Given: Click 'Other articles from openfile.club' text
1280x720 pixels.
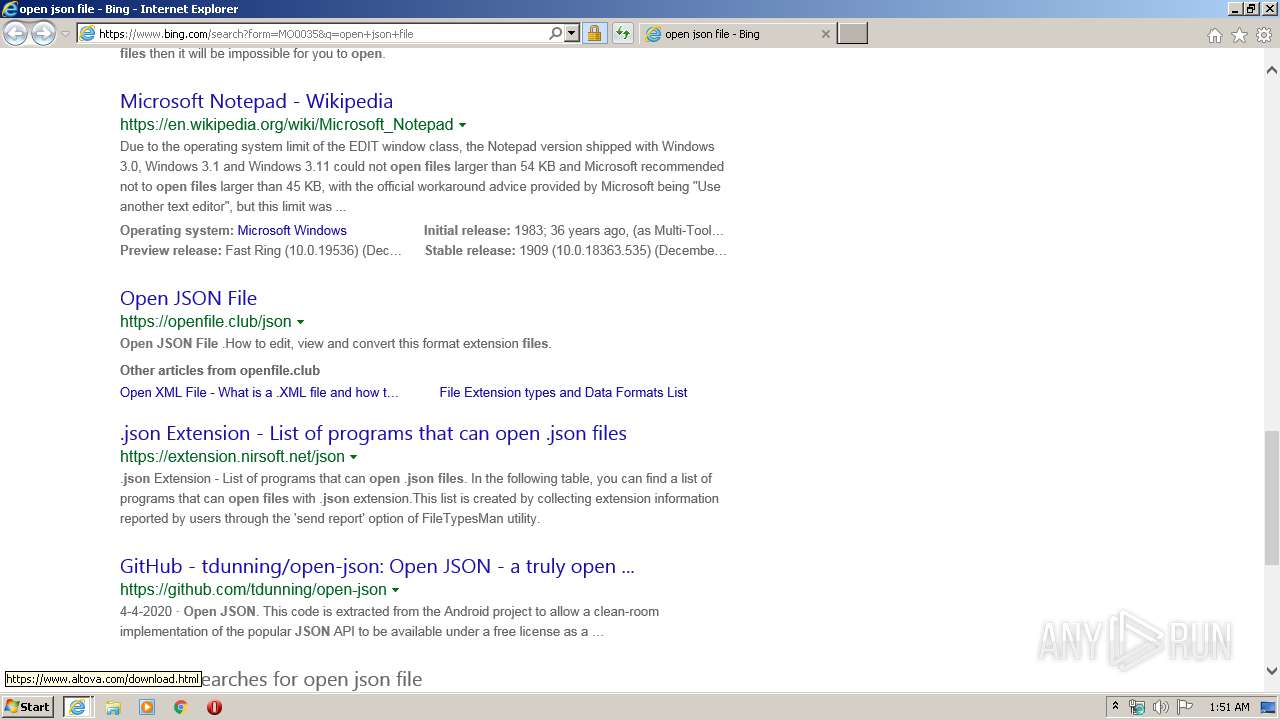Looking at the screenshot, I should click(220, 370).
